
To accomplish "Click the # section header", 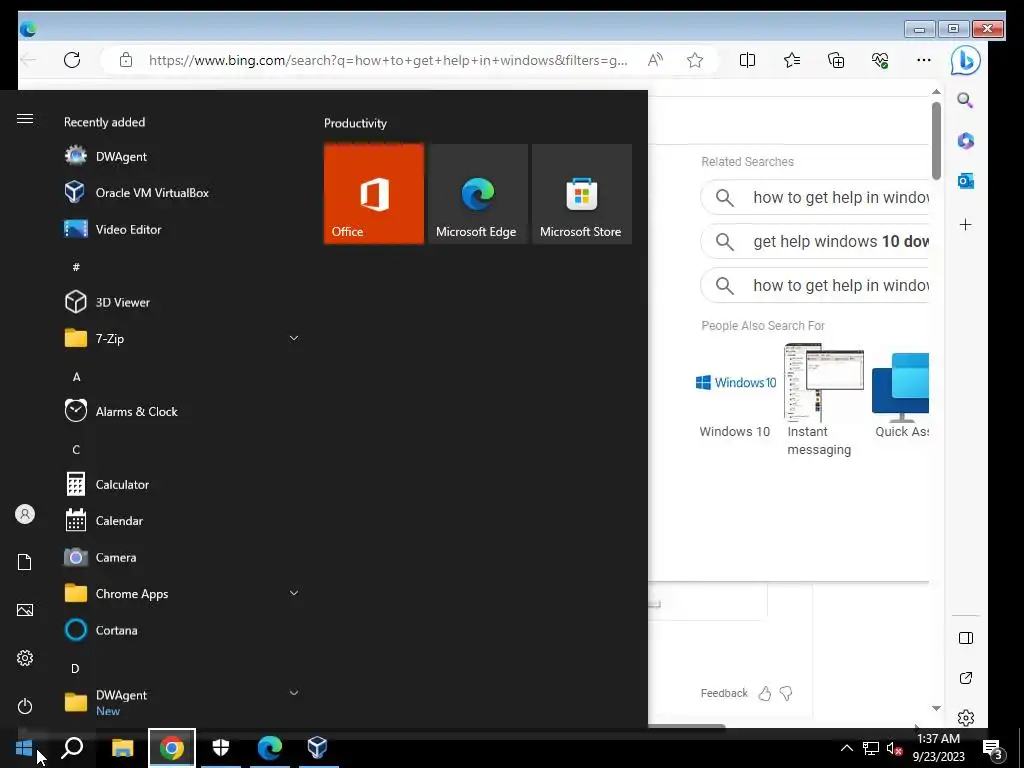I will tap(76, 267).
